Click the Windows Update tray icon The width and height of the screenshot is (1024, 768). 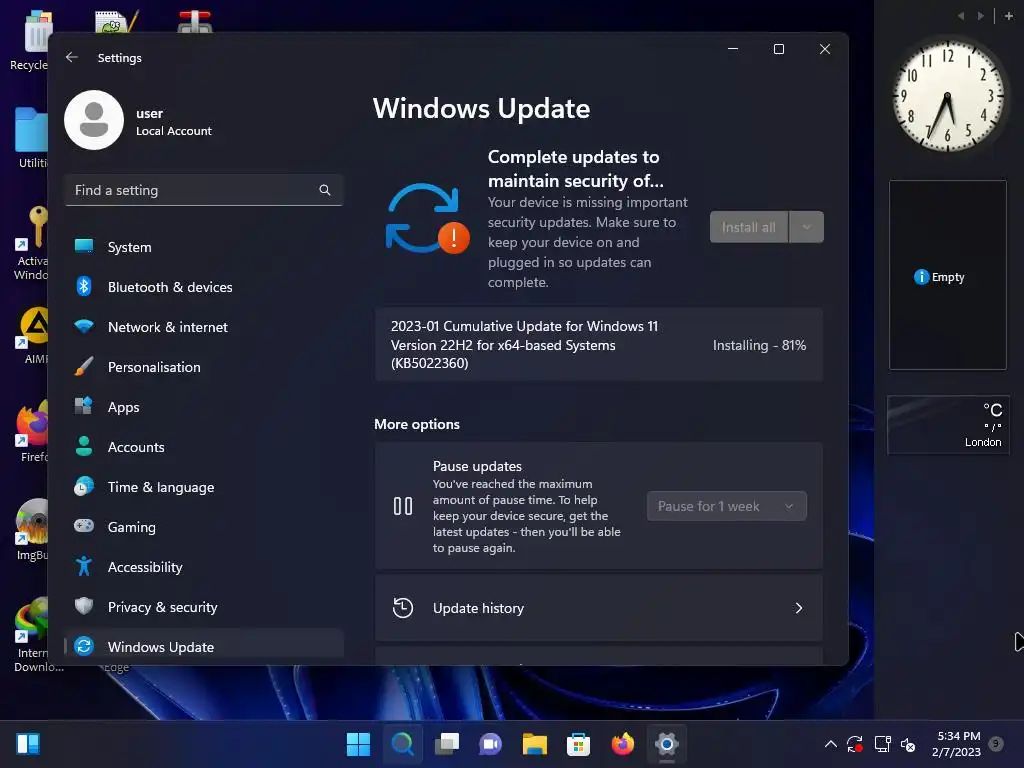pos(855,744)
